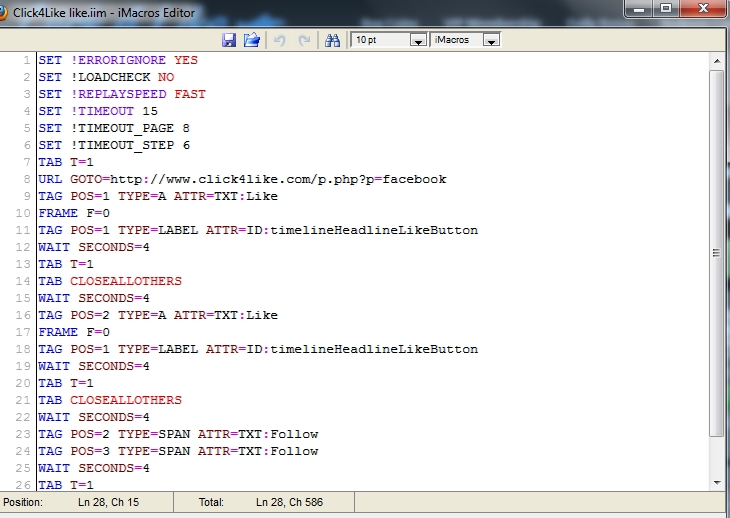Grab the vertical scrollbar thumb

(x=716, y=250)
